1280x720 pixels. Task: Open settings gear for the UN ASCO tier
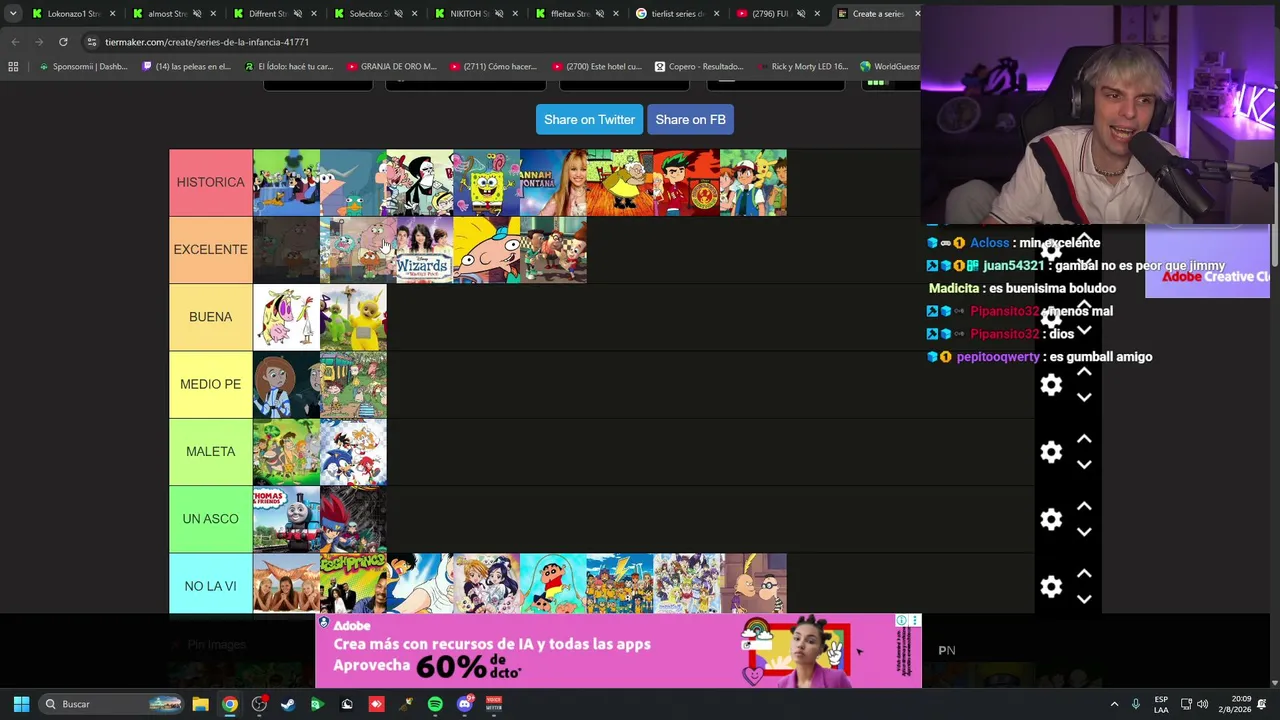tap(1051, 519)
